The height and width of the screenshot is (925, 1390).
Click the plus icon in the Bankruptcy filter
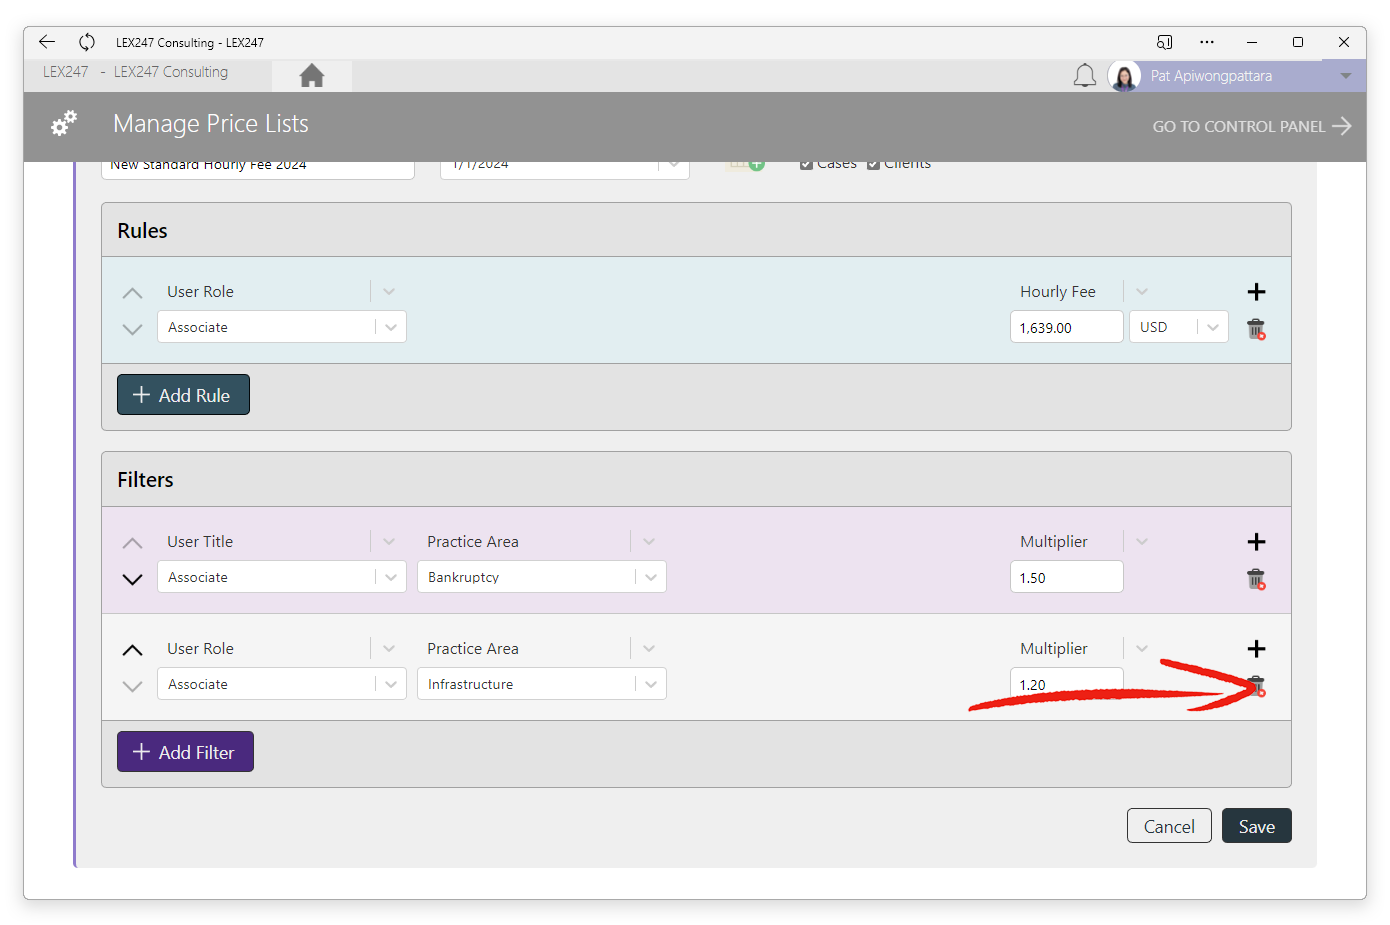1257,541
